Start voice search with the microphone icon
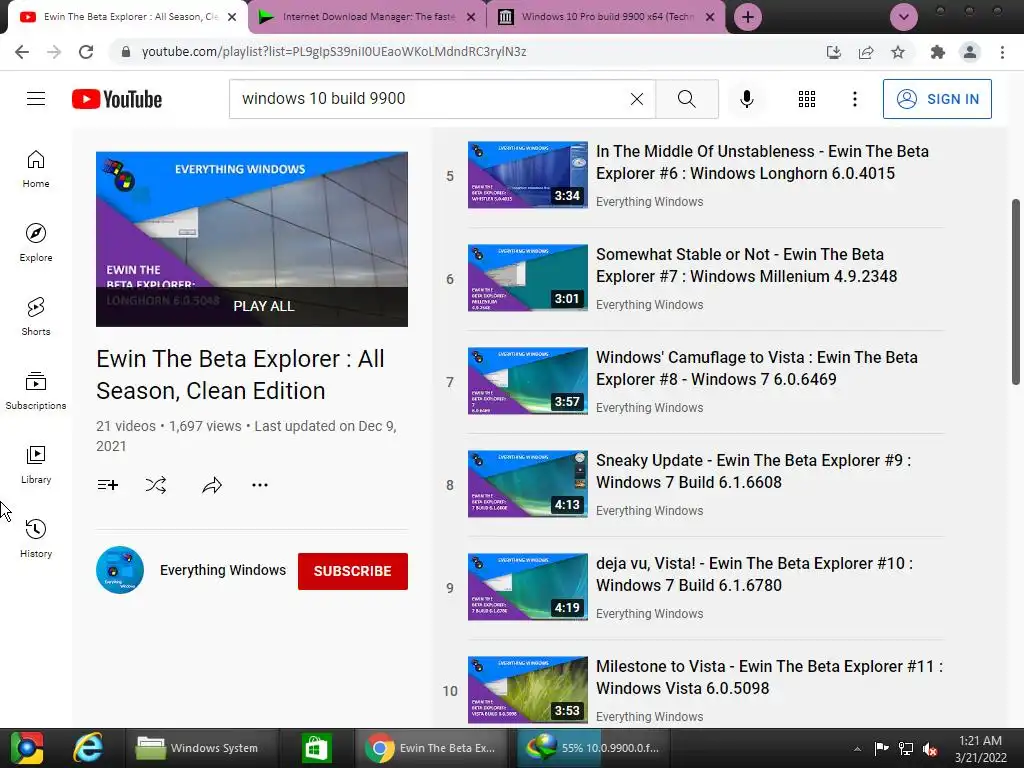Screen dimensions: 1024x768 pos(746,99)
